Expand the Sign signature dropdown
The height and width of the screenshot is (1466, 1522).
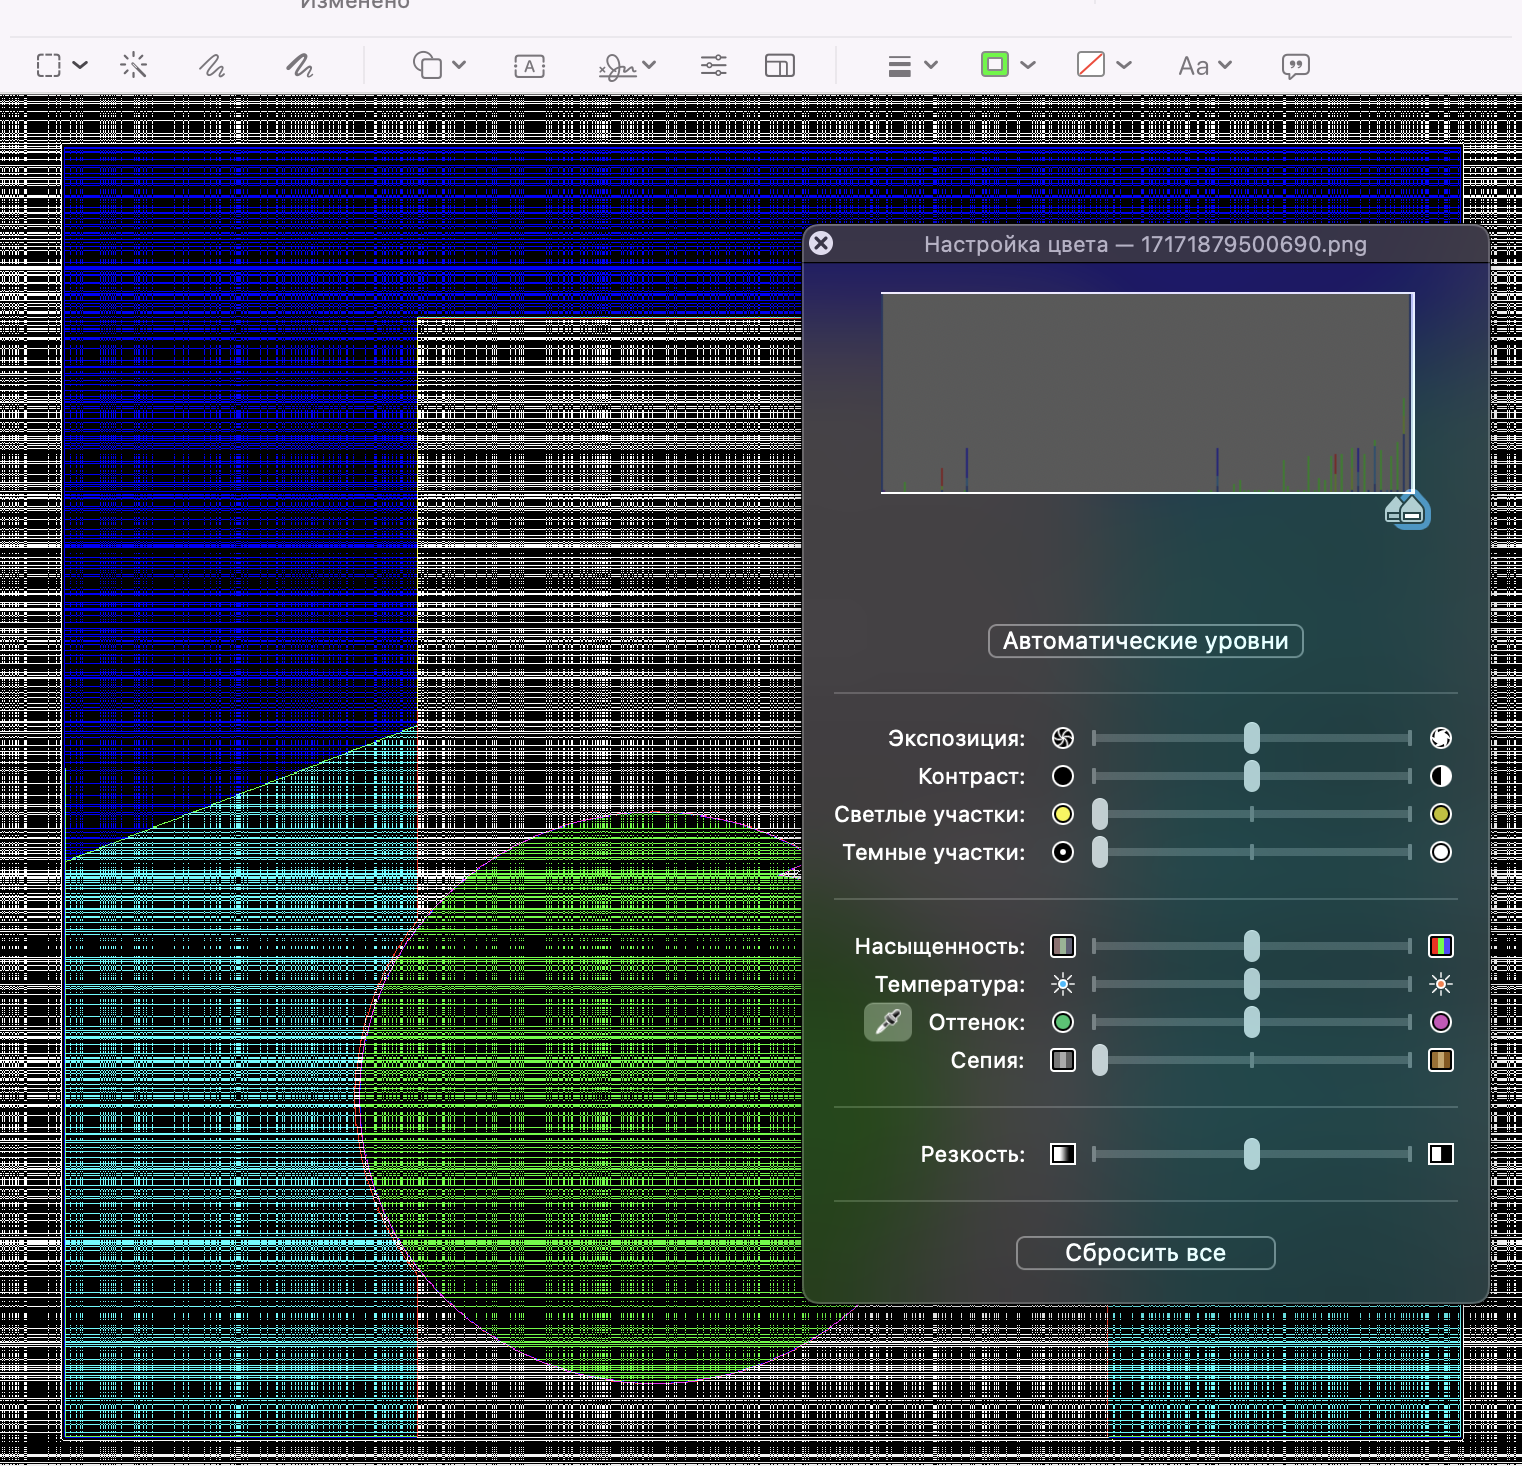627,66
